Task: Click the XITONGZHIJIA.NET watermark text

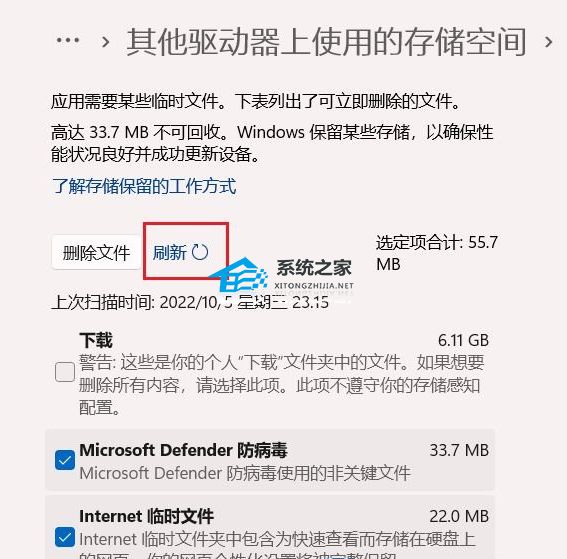Action: coord(314,286)
